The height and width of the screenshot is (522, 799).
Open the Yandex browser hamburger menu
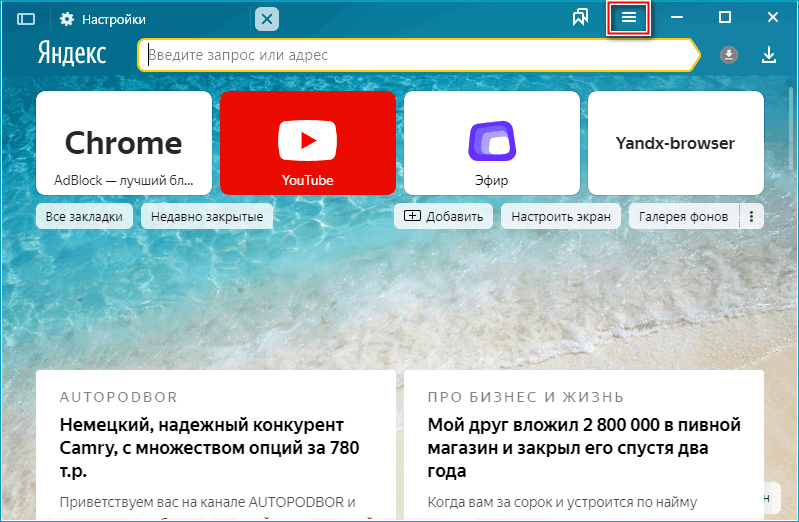[628, 18]
